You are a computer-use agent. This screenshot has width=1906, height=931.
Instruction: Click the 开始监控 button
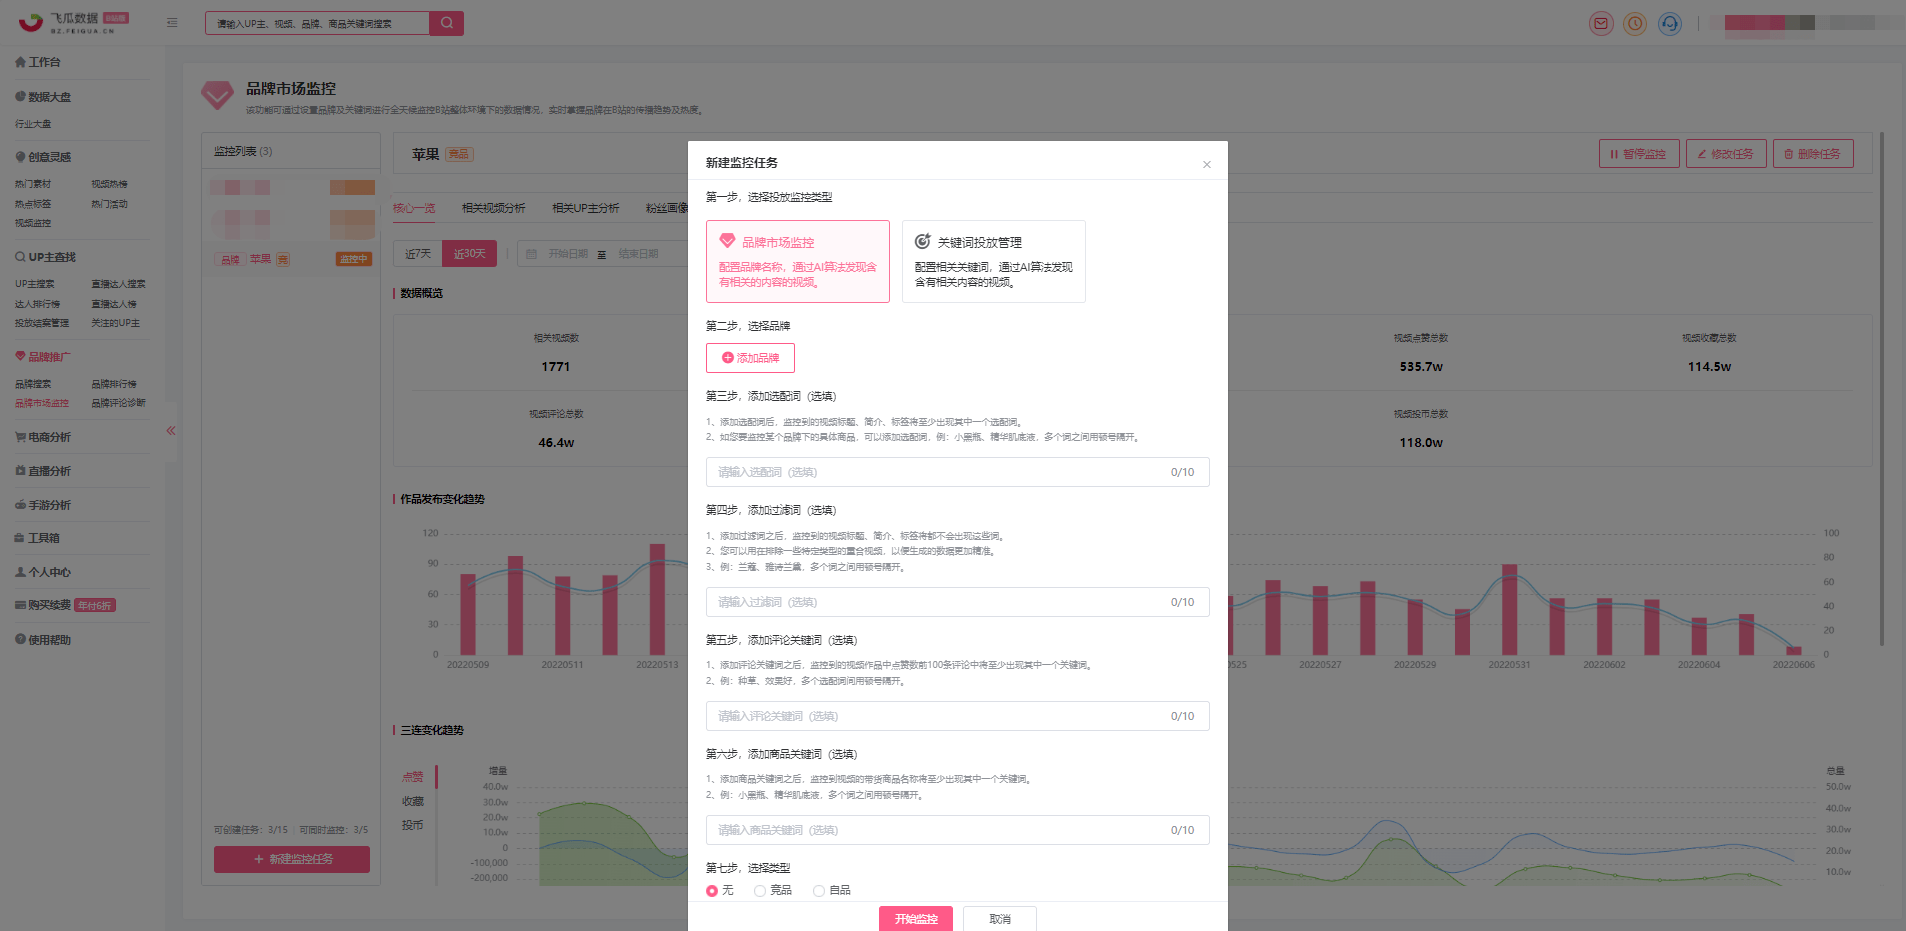(916, 919)
